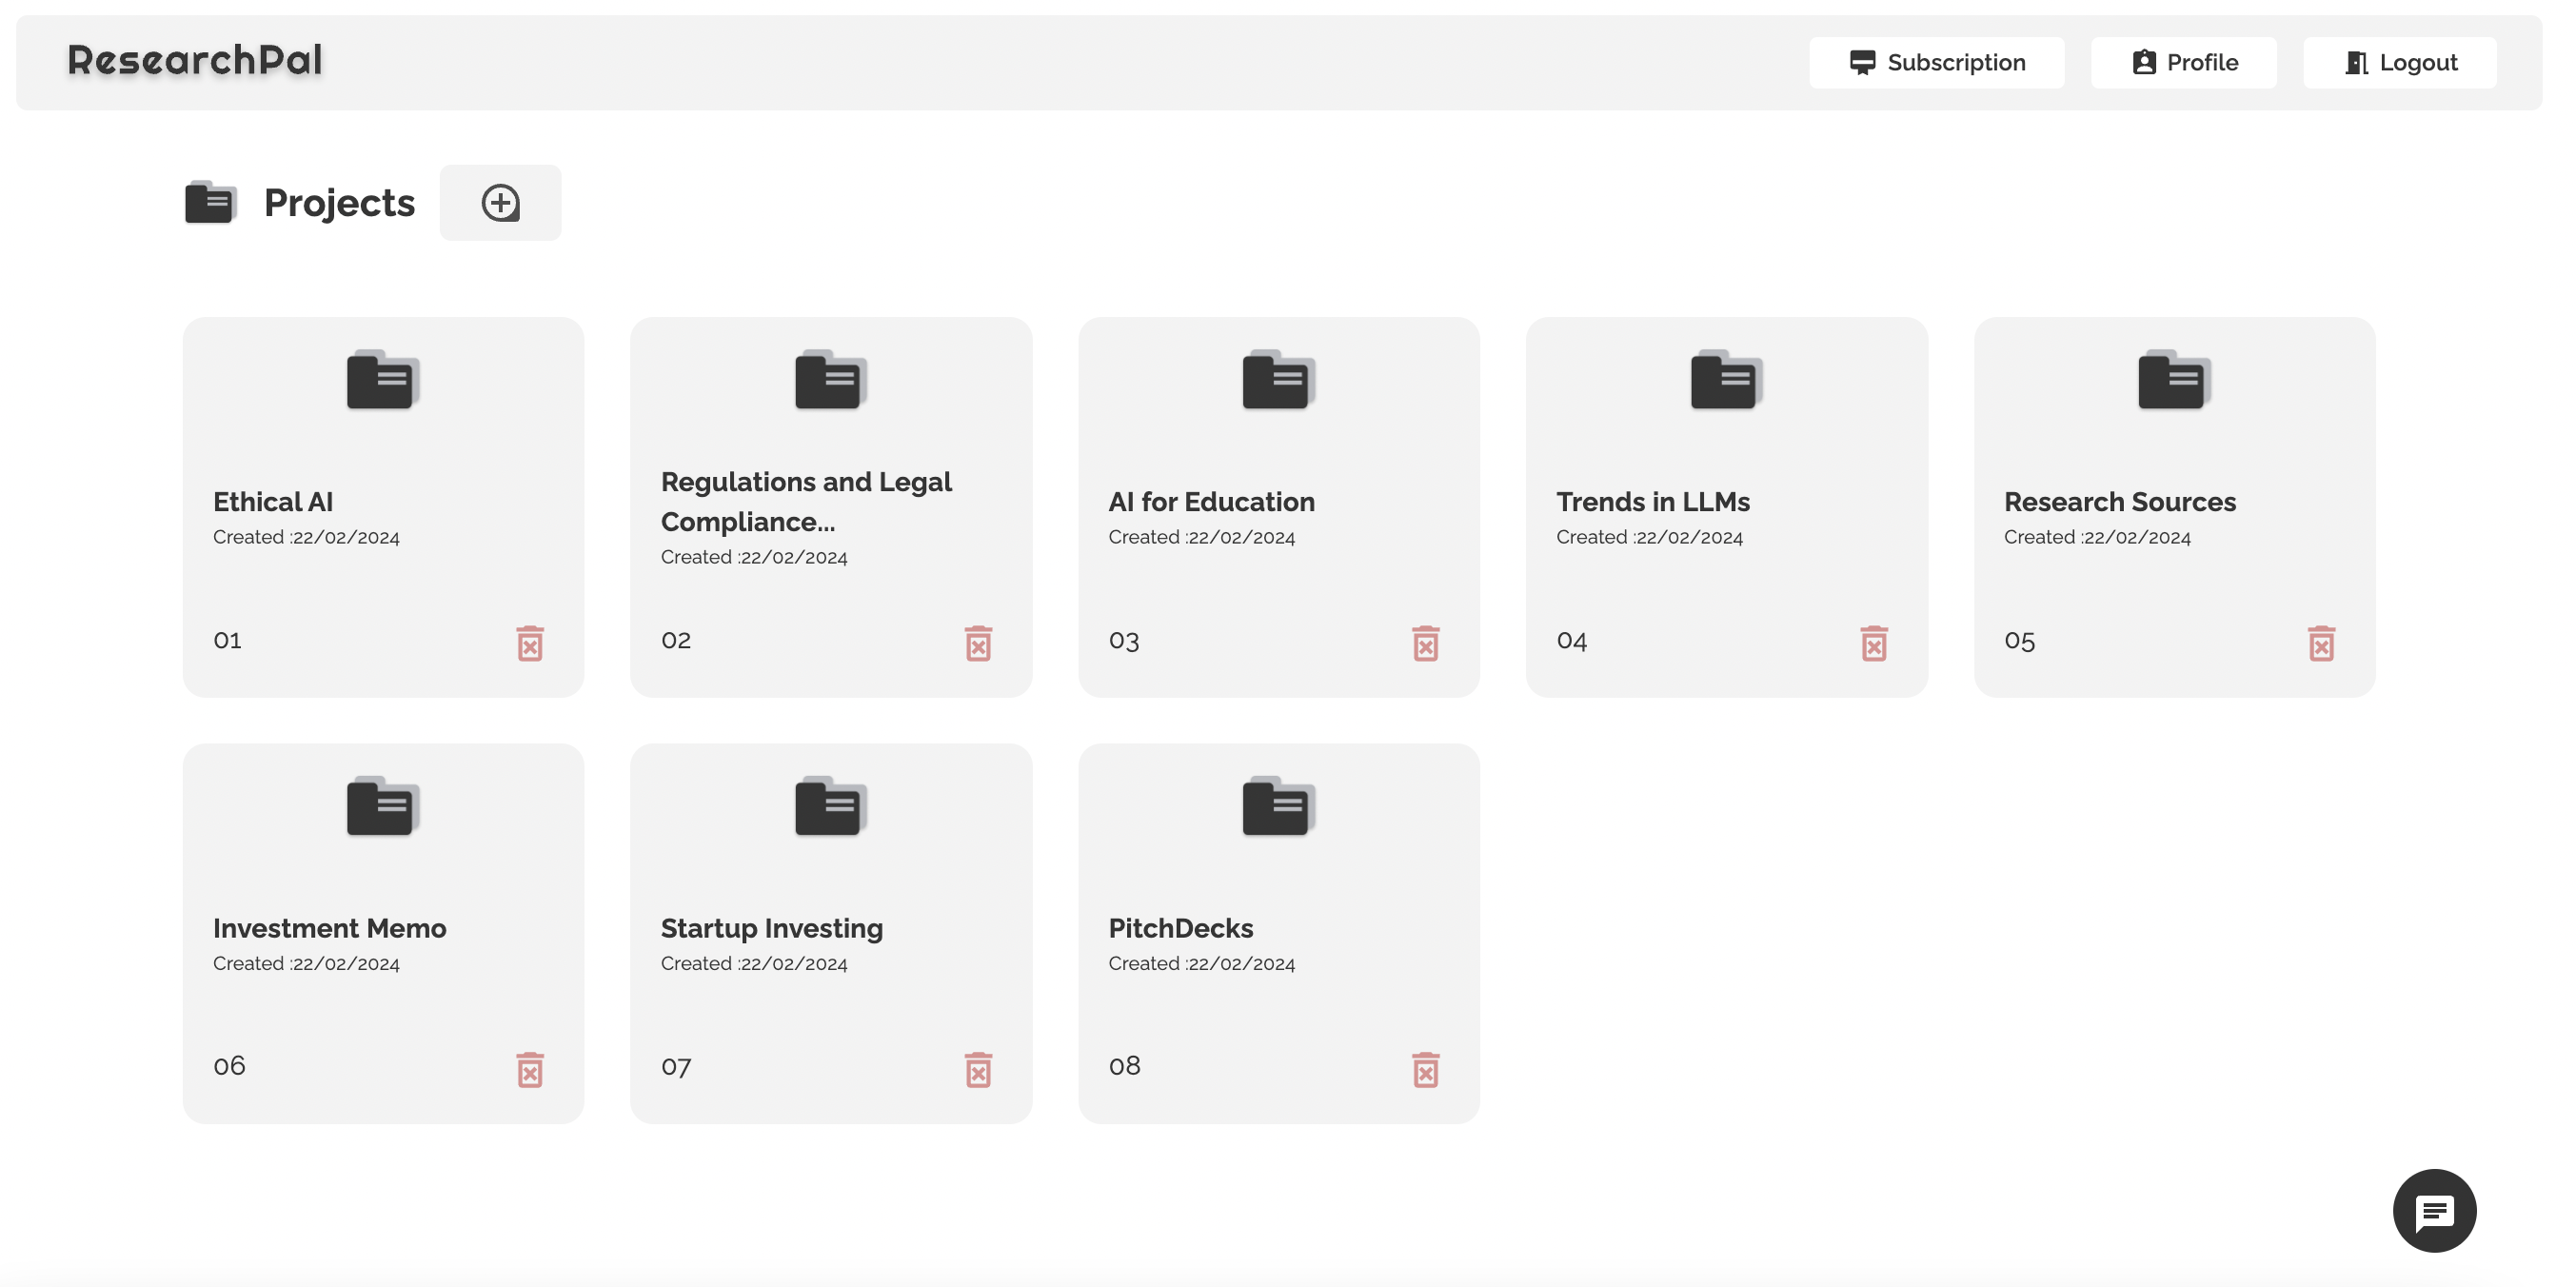Open the PitchDecks project folder icon
The width and height of the screenshot is (2576, 1287).
click(1277, 807)
